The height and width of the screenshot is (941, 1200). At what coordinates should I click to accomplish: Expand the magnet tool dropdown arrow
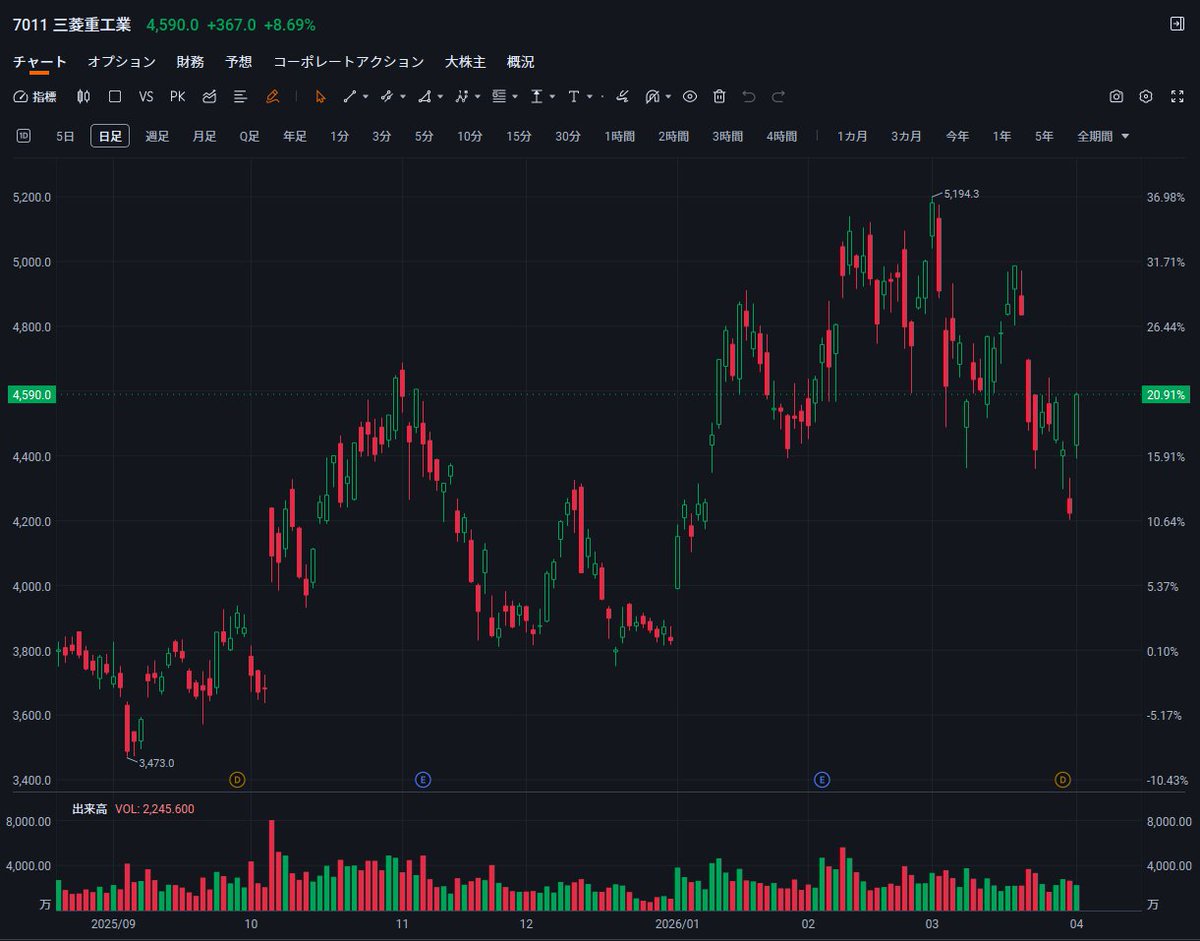click(667, 97)
